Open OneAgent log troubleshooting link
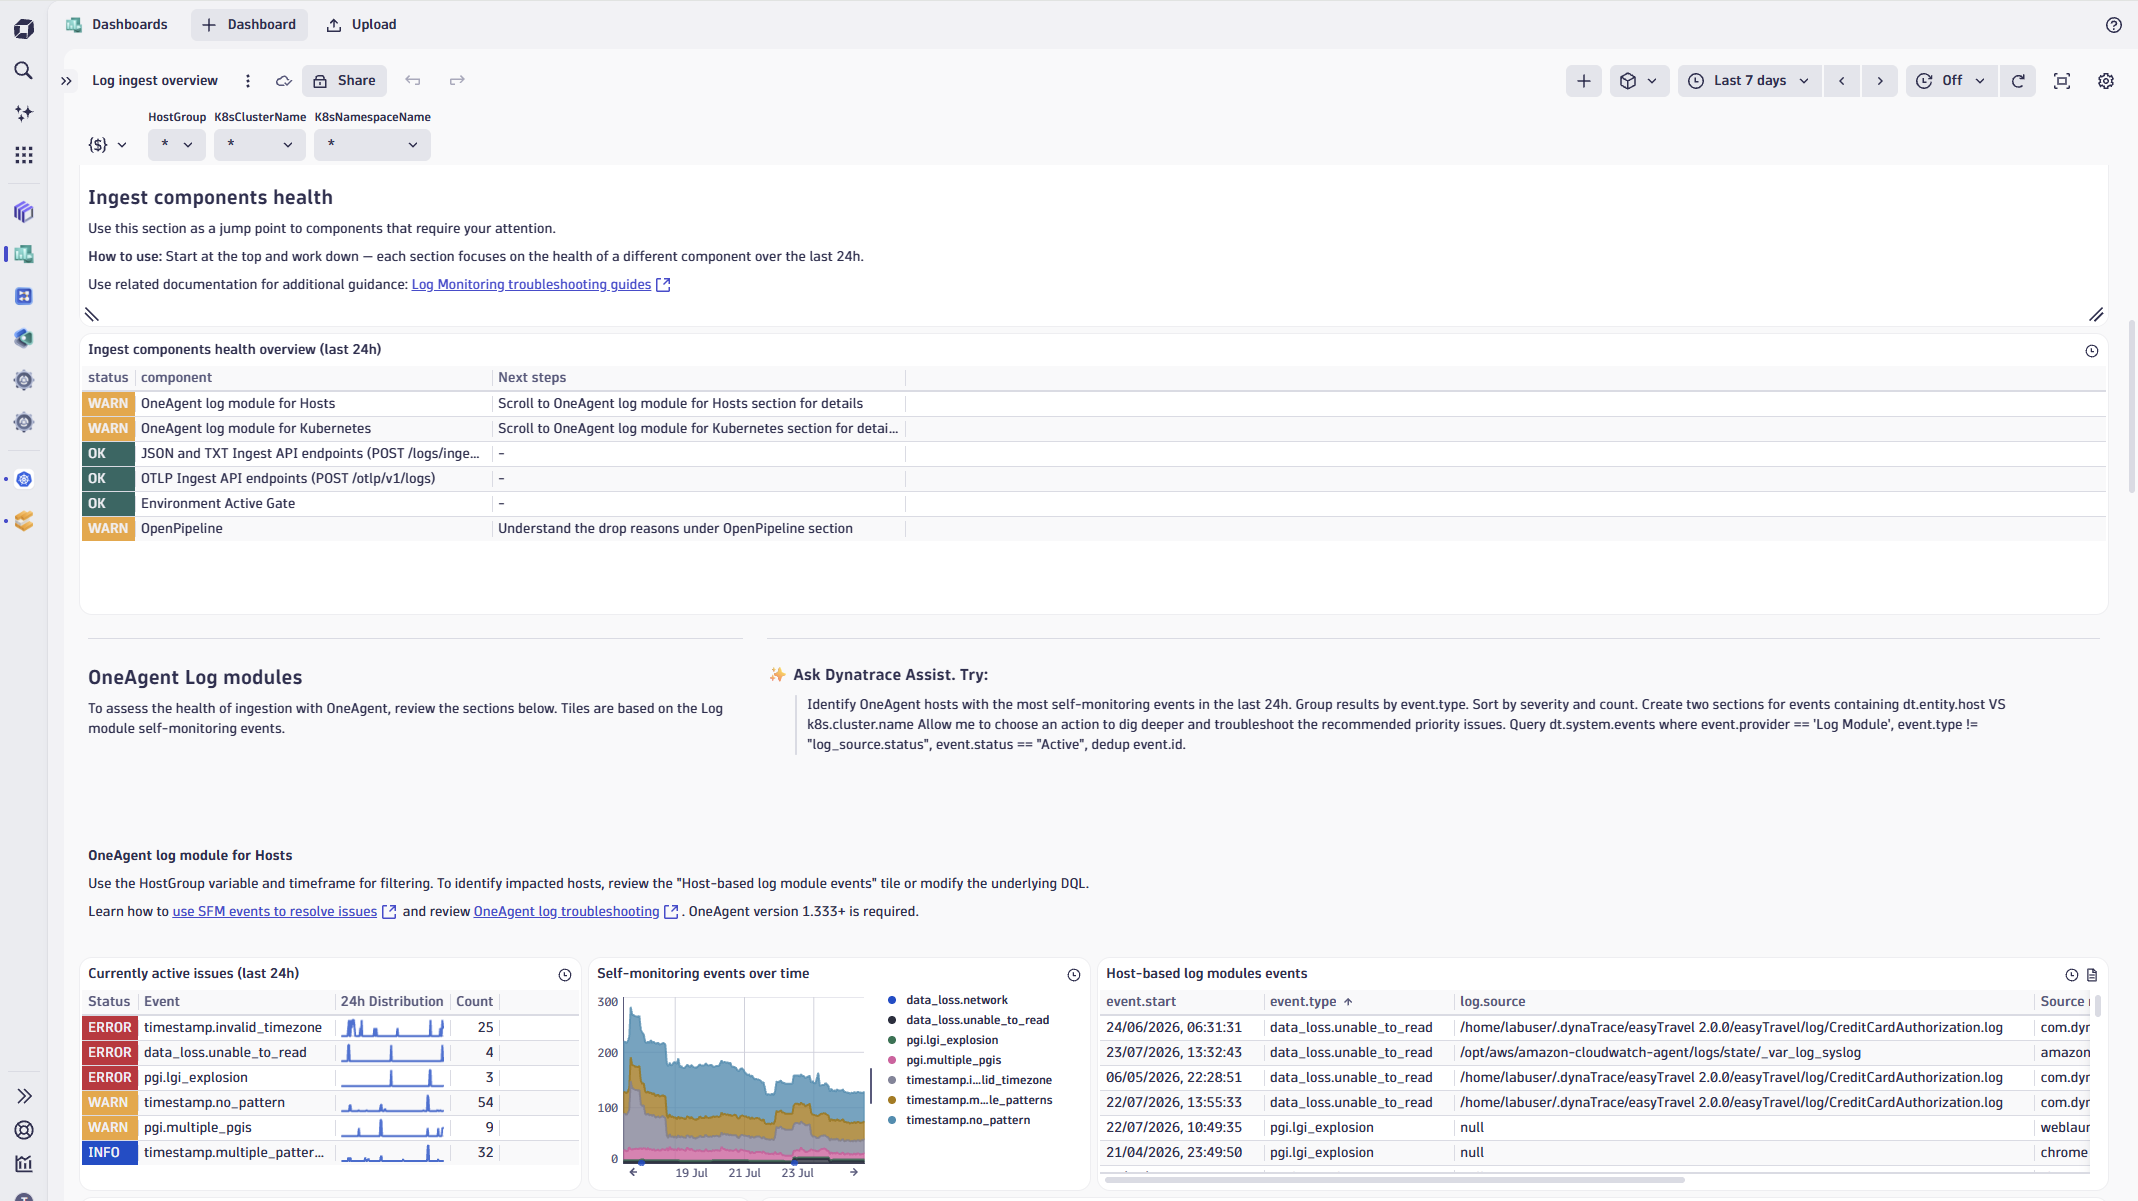The height and width of the screenshot is (1201, 2138). 566,912
